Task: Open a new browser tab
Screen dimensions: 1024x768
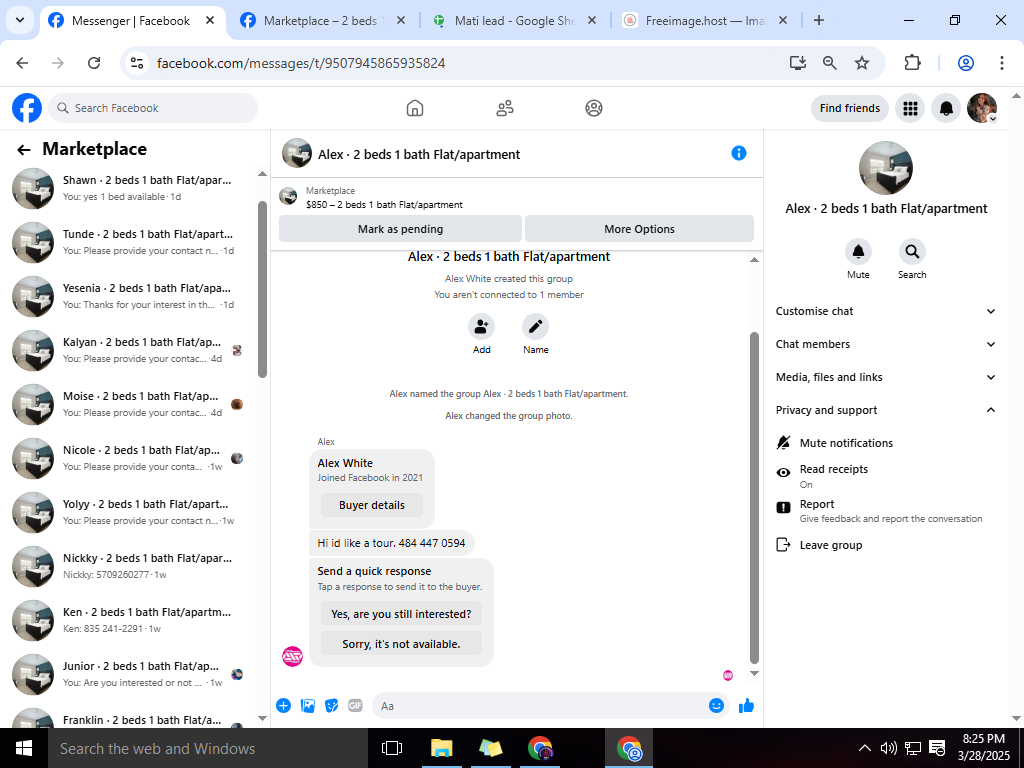Action: (819, 20)
